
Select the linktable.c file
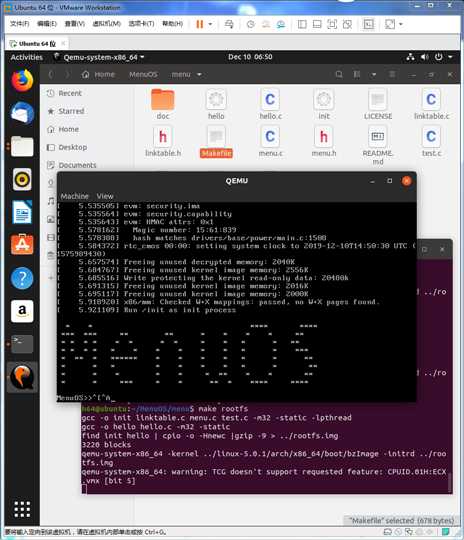431,104
